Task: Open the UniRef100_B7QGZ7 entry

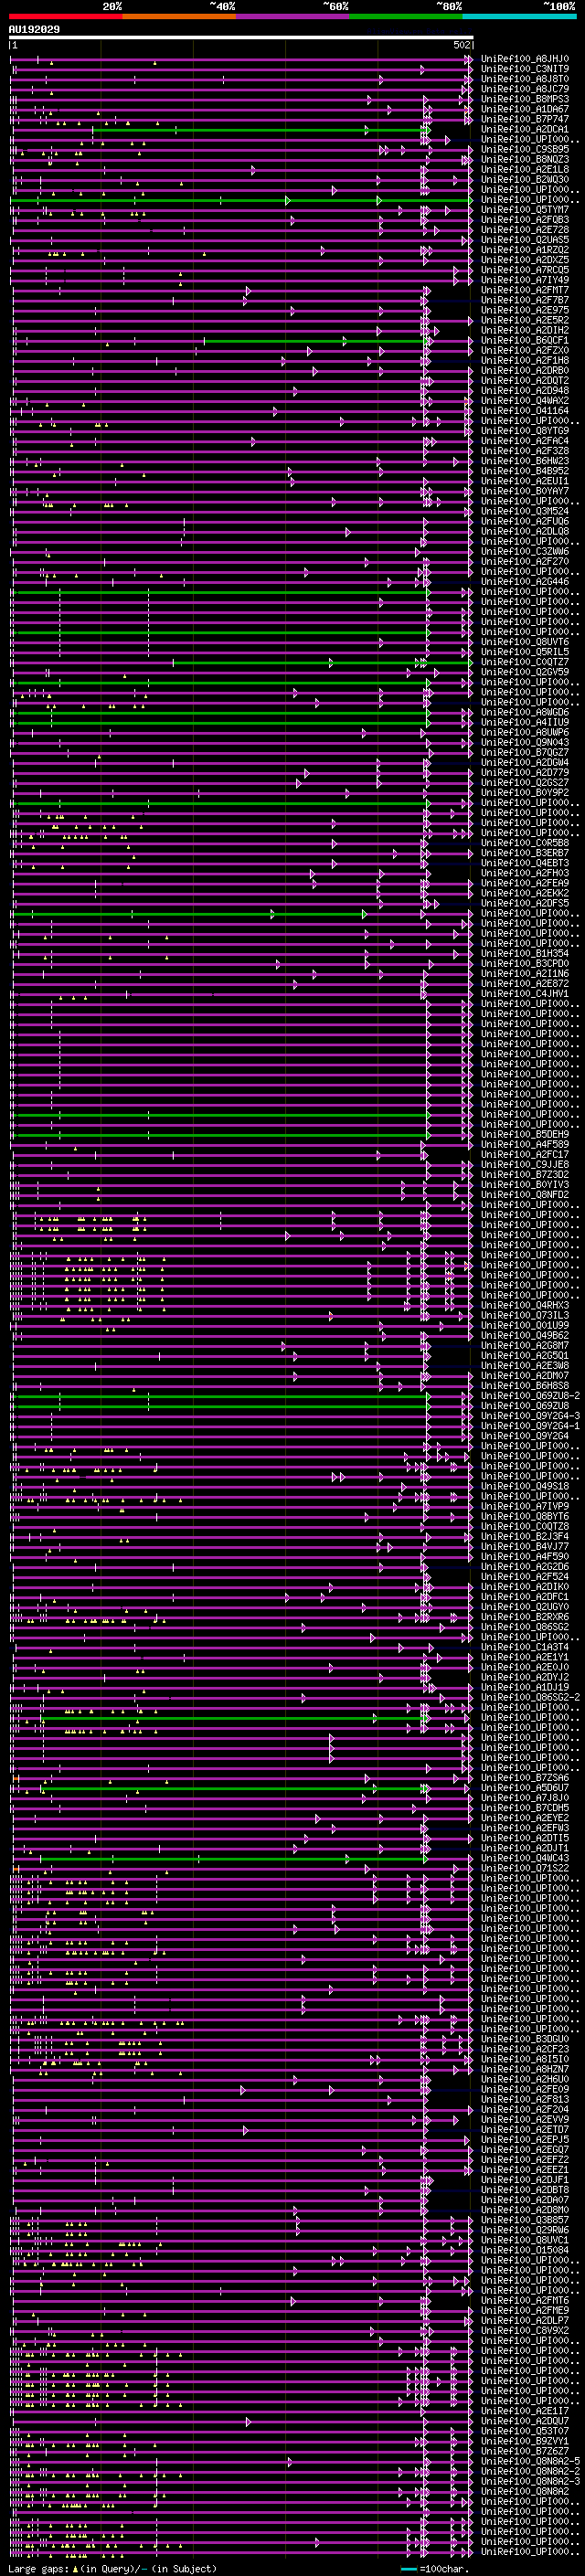Action: click(525, 752)
